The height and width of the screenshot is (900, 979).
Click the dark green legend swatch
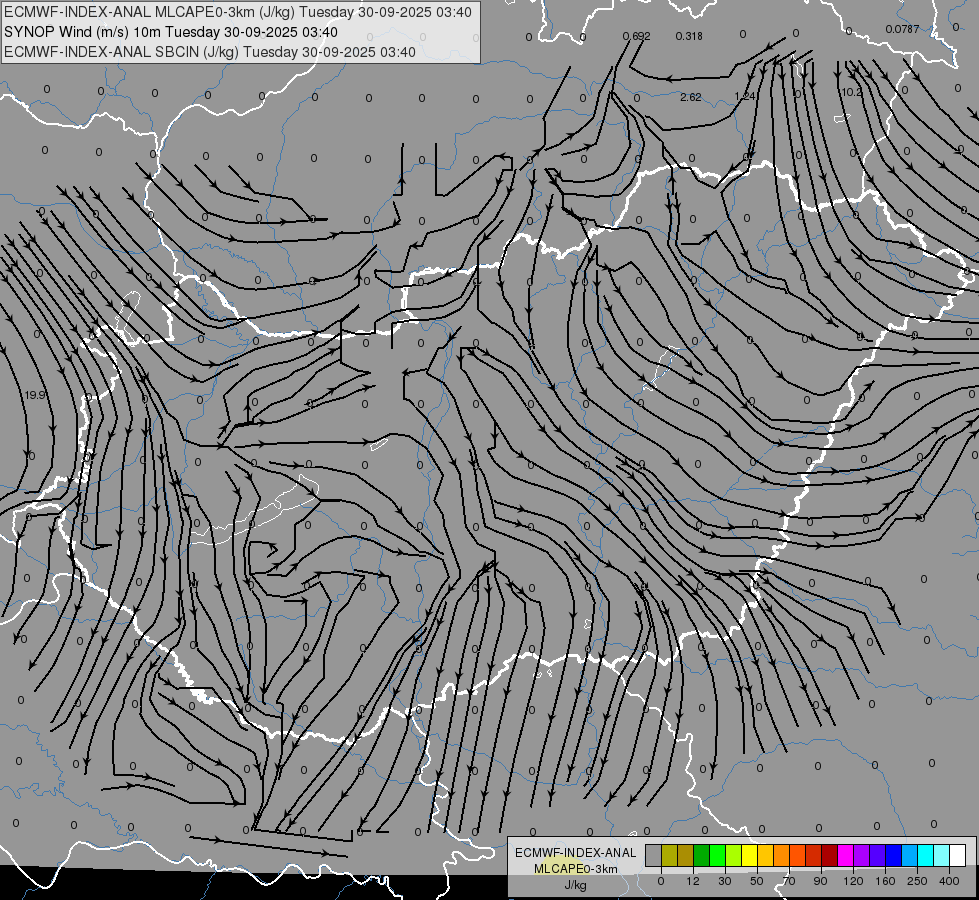point(702,855)
